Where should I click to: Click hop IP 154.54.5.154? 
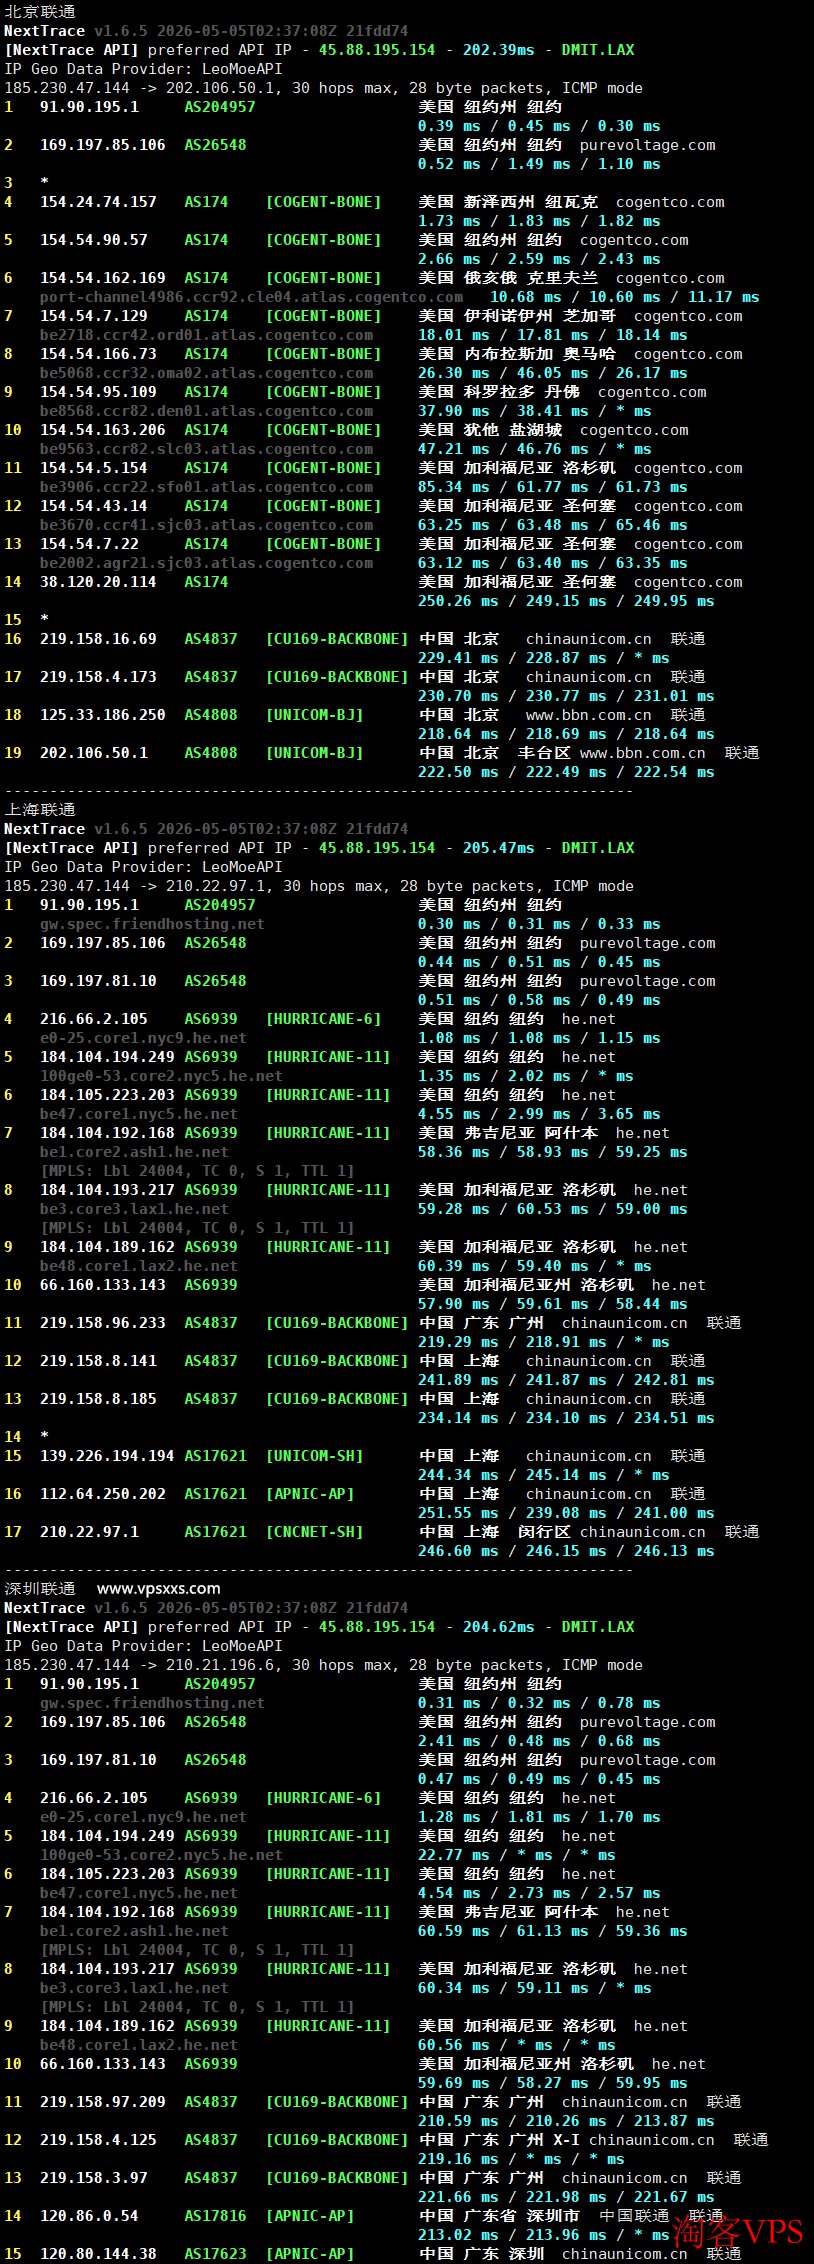click(93, 468)
